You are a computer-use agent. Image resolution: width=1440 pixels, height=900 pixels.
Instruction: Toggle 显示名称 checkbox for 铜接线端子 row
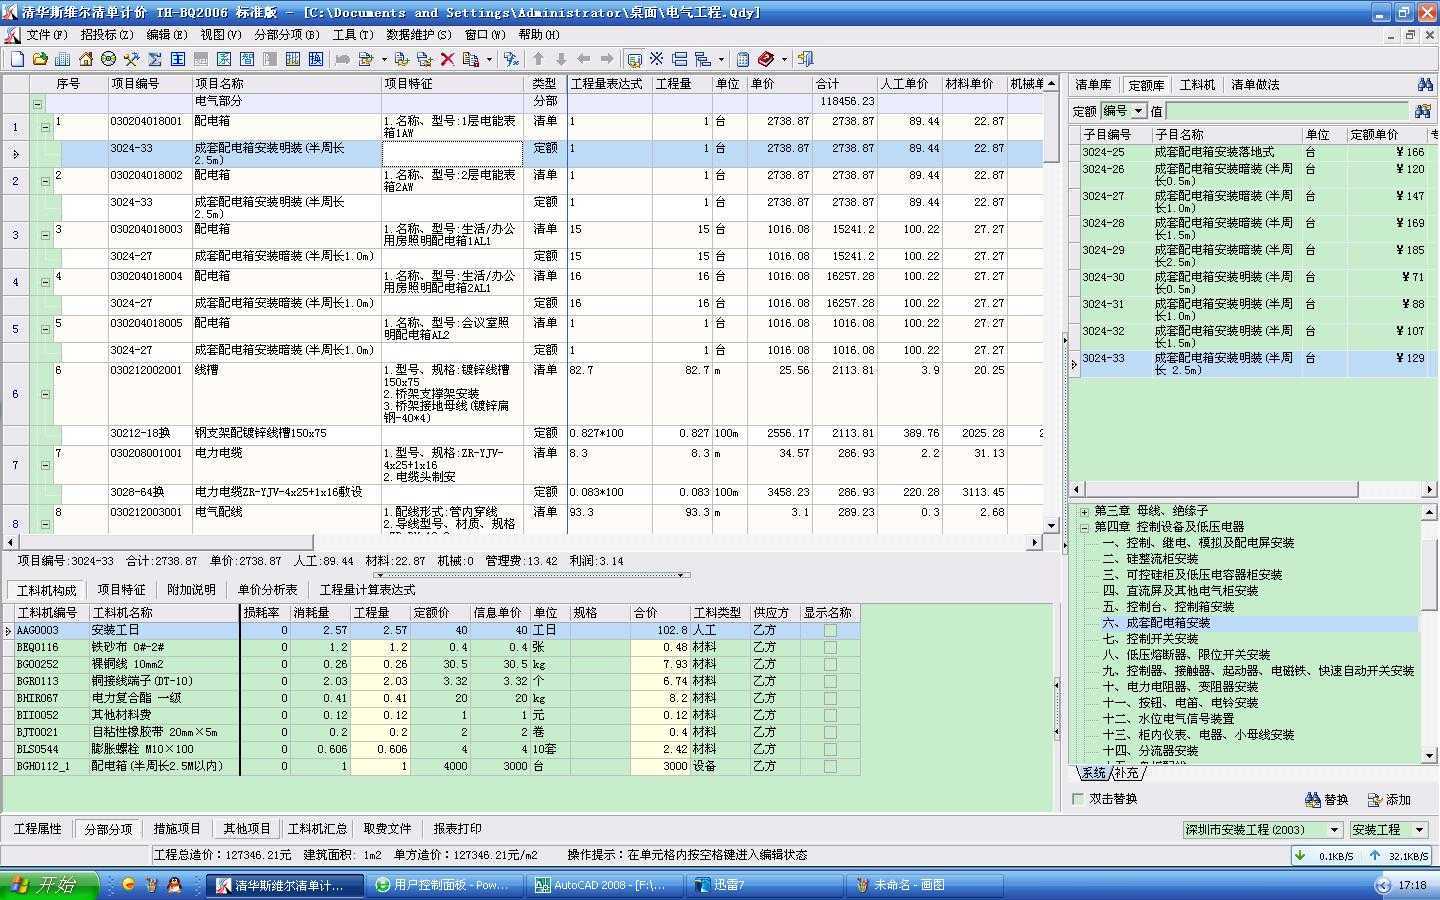830,681
